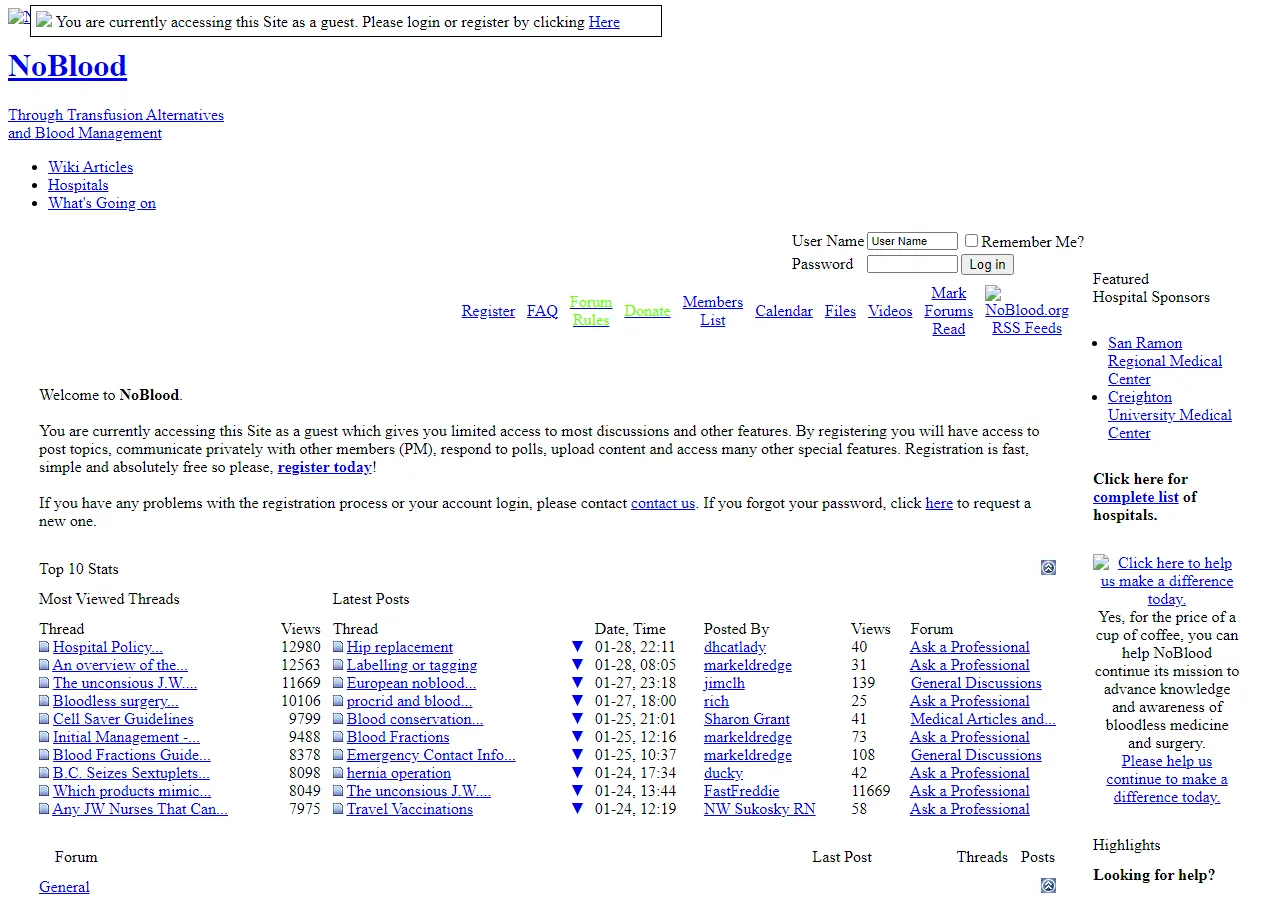Click the post icon beside Hospital Policy thread
The height and width of the screenshot is (900, 1280).
point(44,647)
